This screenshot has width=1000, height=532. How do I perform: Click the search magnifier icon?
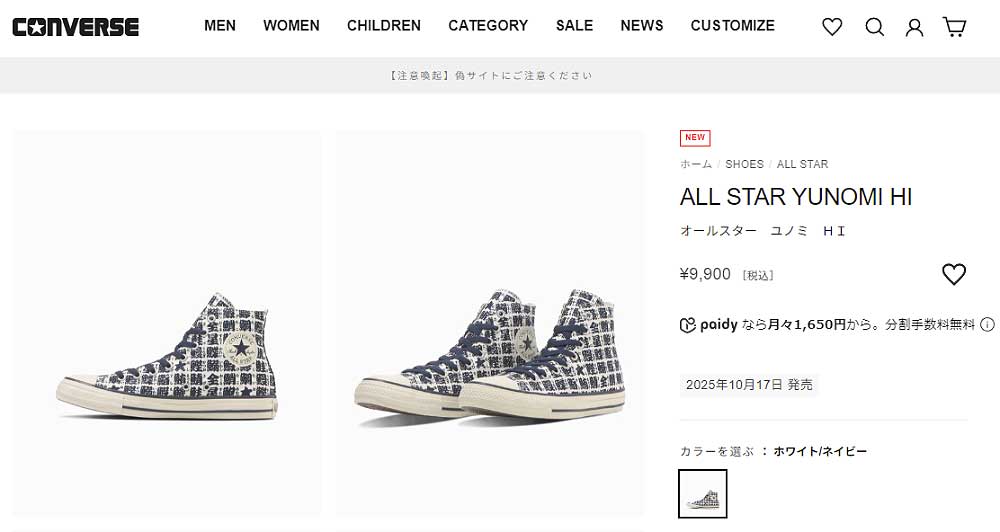[x=874, y=27]
